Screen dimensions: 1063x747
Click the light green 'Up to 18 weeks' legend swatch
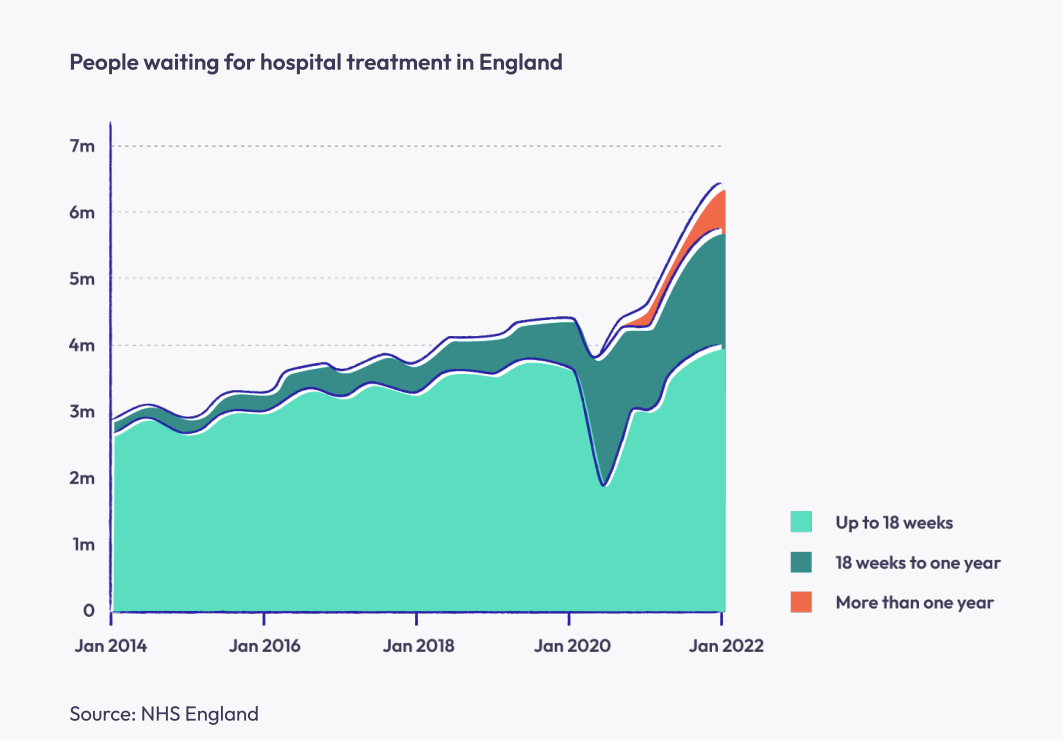tap(801, 522)
